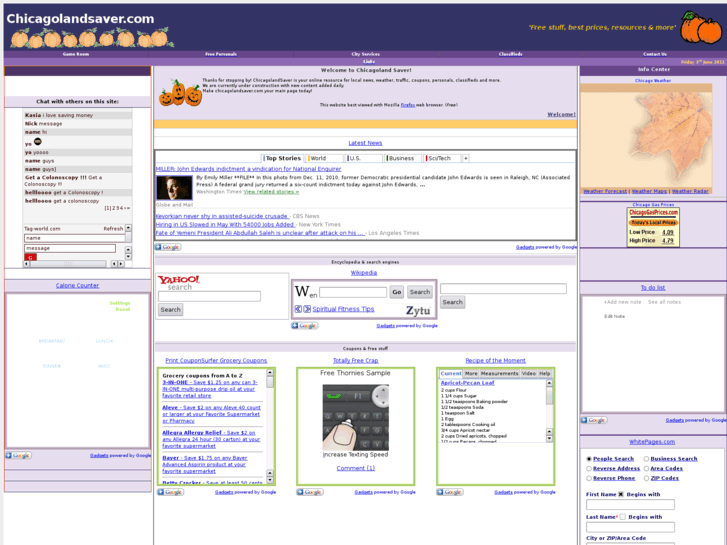Select the Business Search radio button
Viewport: 727px width, 545px height.
646,459
